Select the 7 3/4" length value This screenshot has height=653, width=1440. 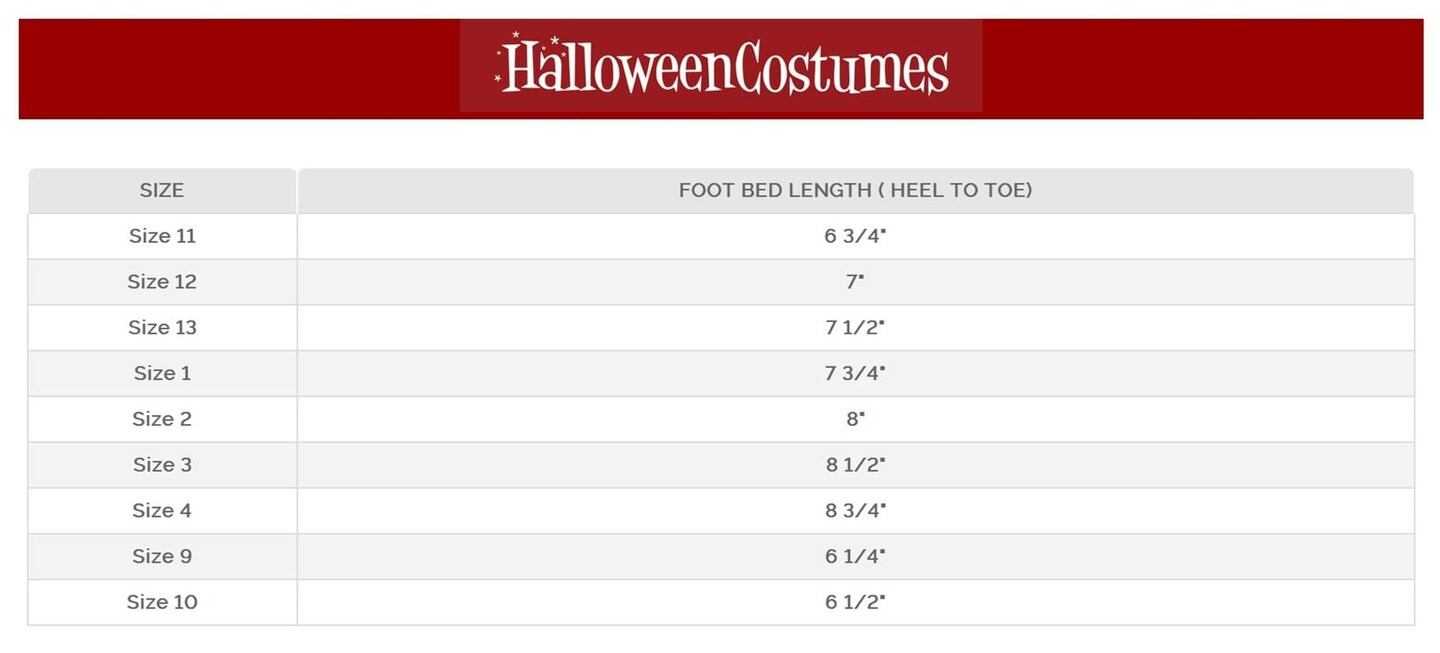coord(855,373)
